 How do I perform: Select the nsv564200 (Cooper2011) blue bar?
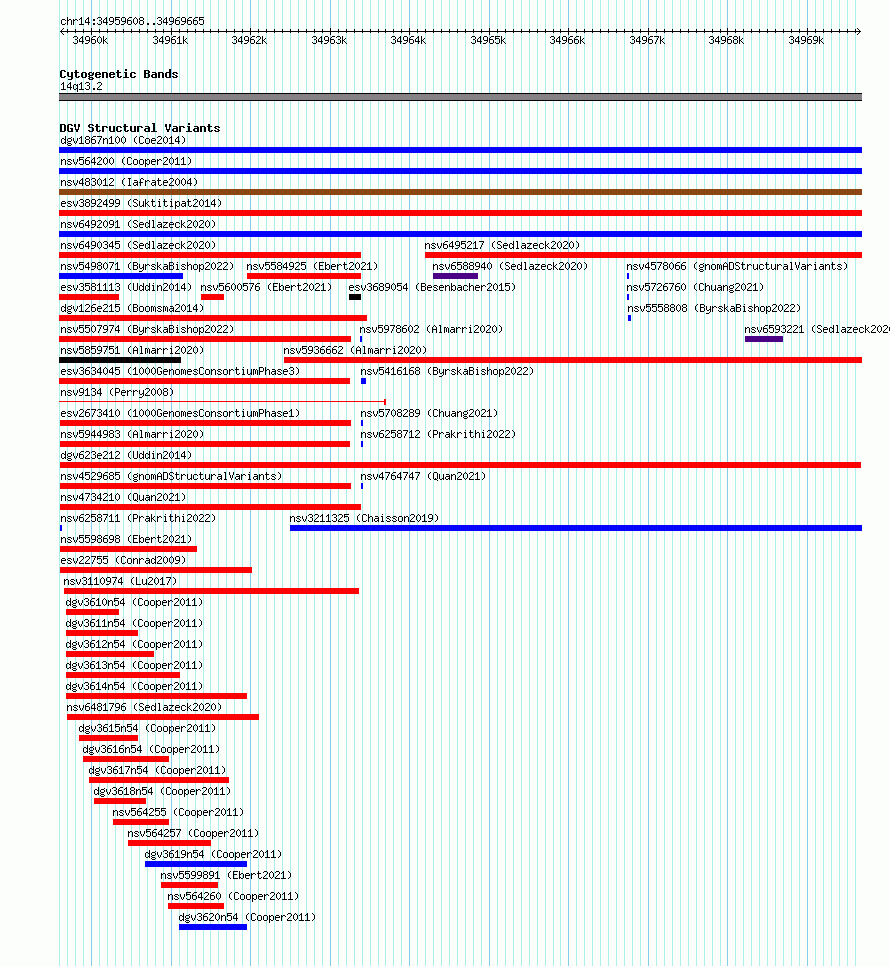[x=460, y=171]
